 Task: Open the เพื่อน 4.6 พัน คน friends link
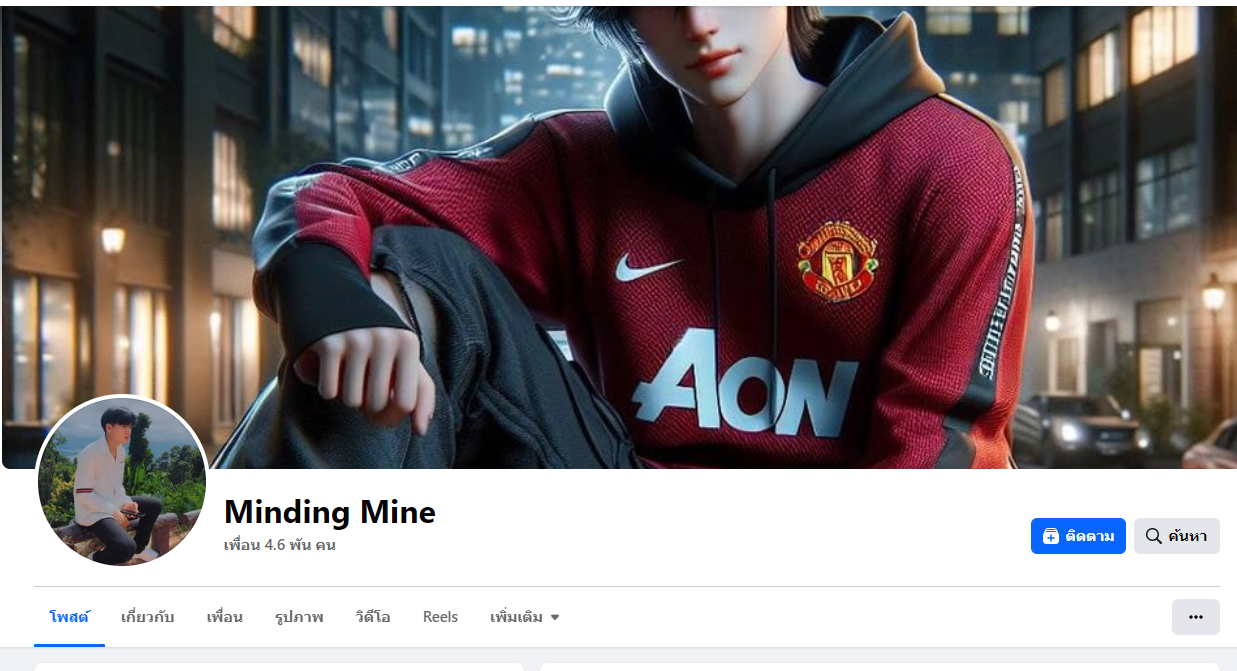pyautogui.click(x=280, y=545)
